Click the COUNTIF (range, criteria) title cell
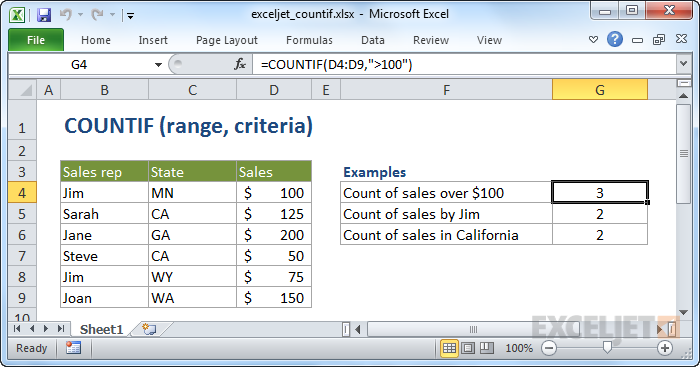This screenshot has height=367, width=700. point(188,126)
